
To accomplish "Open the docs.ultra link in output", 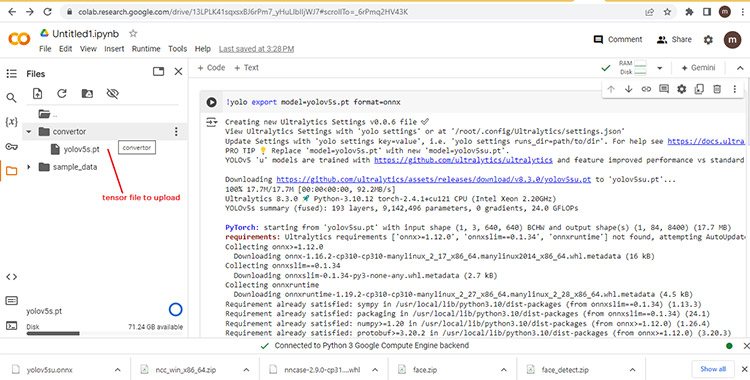I will [706, 141].
